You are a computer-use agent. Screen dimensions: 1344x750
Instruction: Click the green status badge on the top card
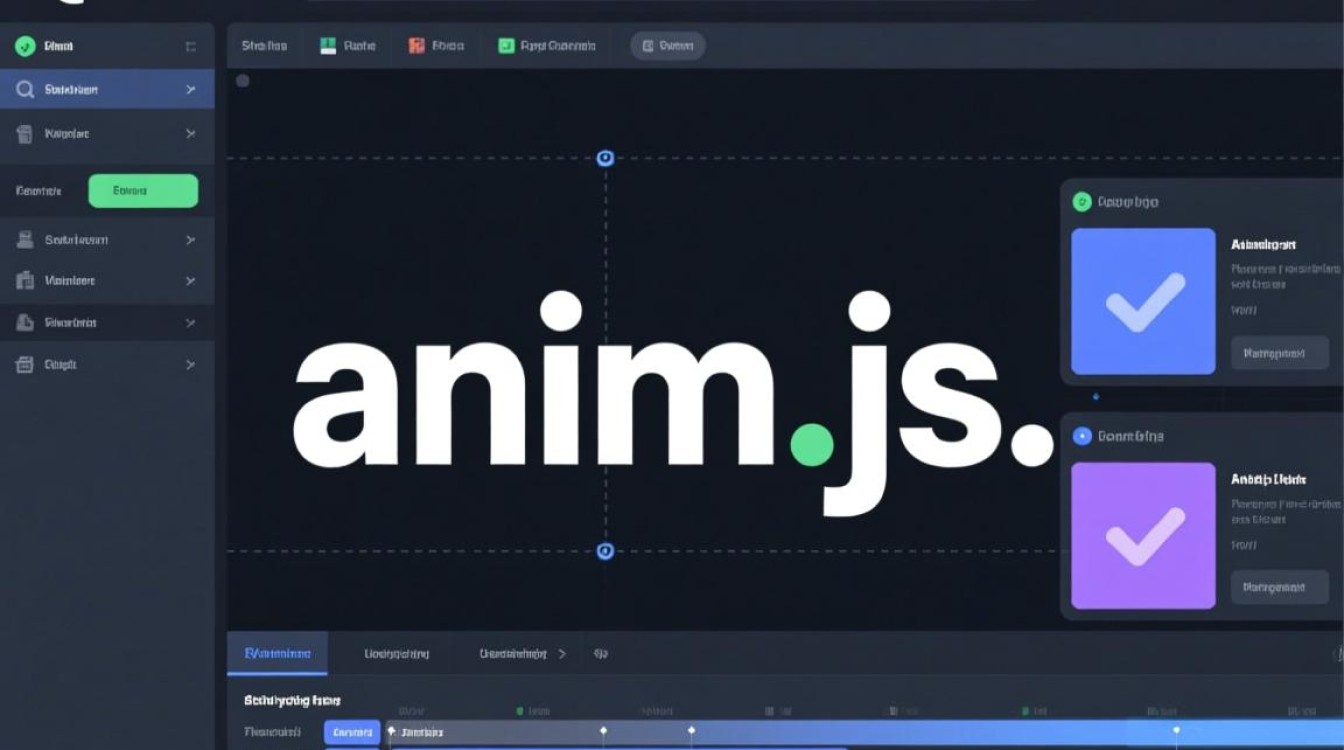[1082, 202]
